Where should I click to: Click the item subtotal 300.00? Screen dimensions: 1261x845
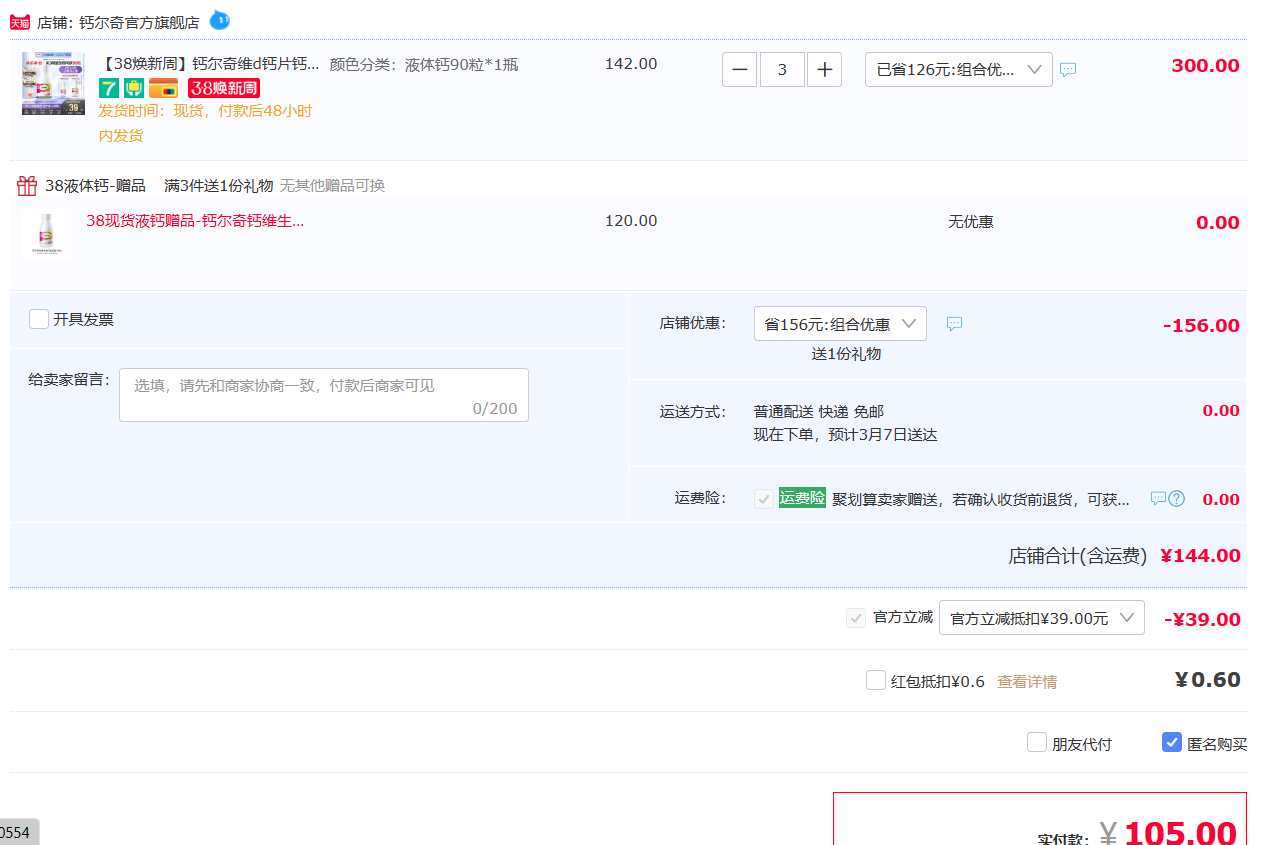(x=1205, y=66)
